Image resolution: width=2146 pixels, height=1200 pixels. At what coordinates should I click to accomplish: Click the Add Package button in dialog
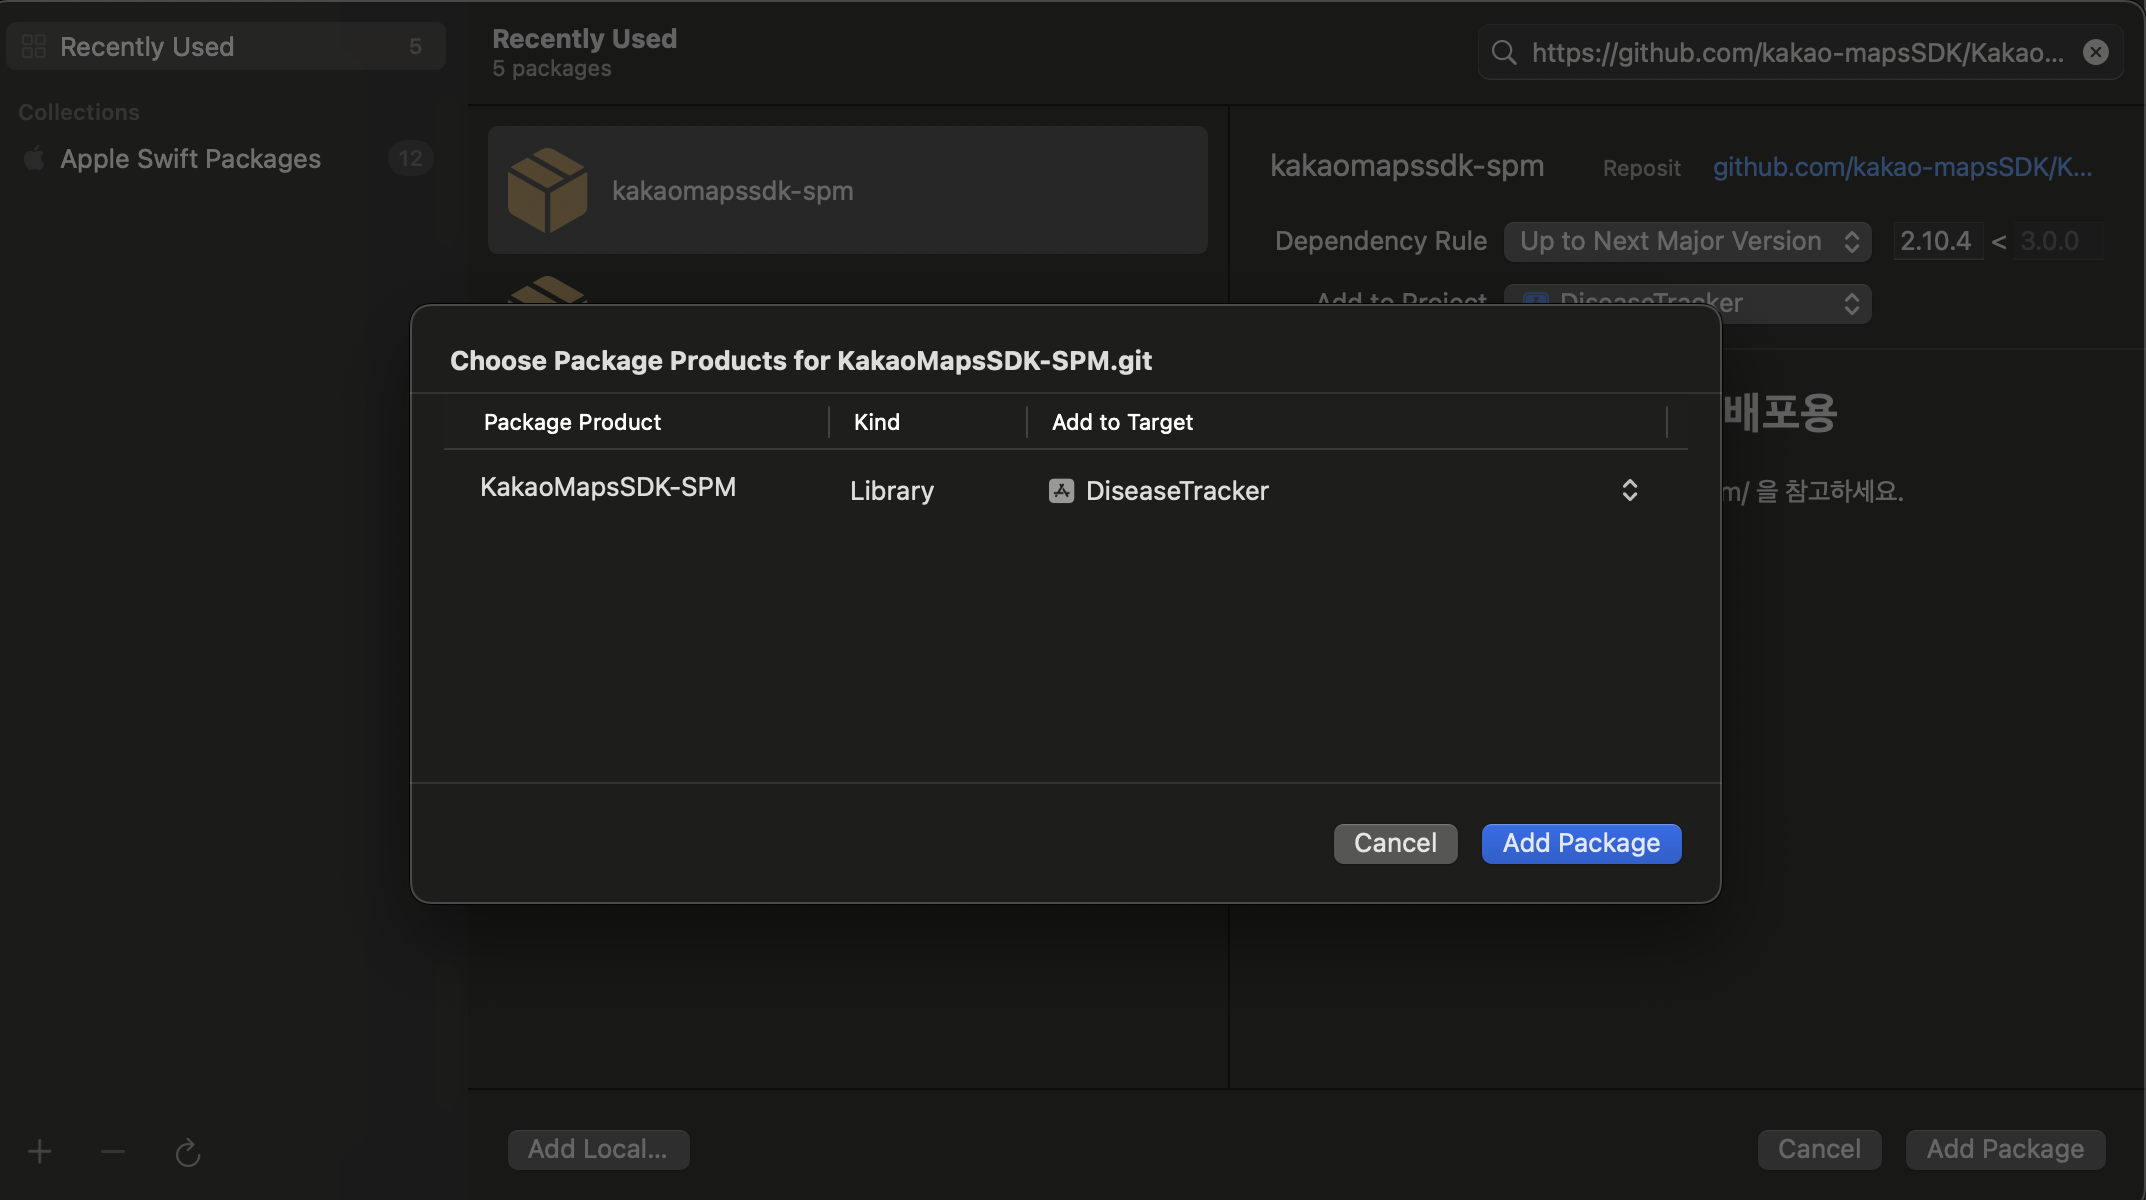(x=1581, y=843)
